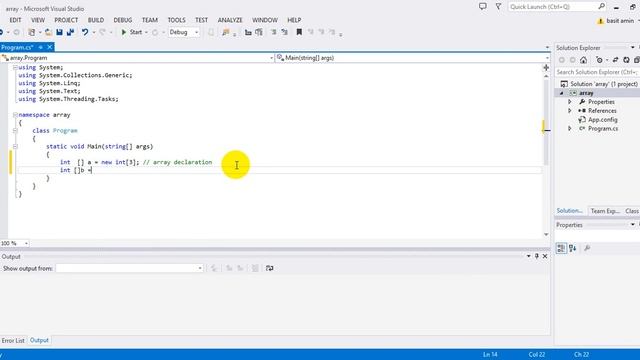This screenshot has height=360, width=640.
Task: Click the Properties Categorized view icon
Action: 562,248
